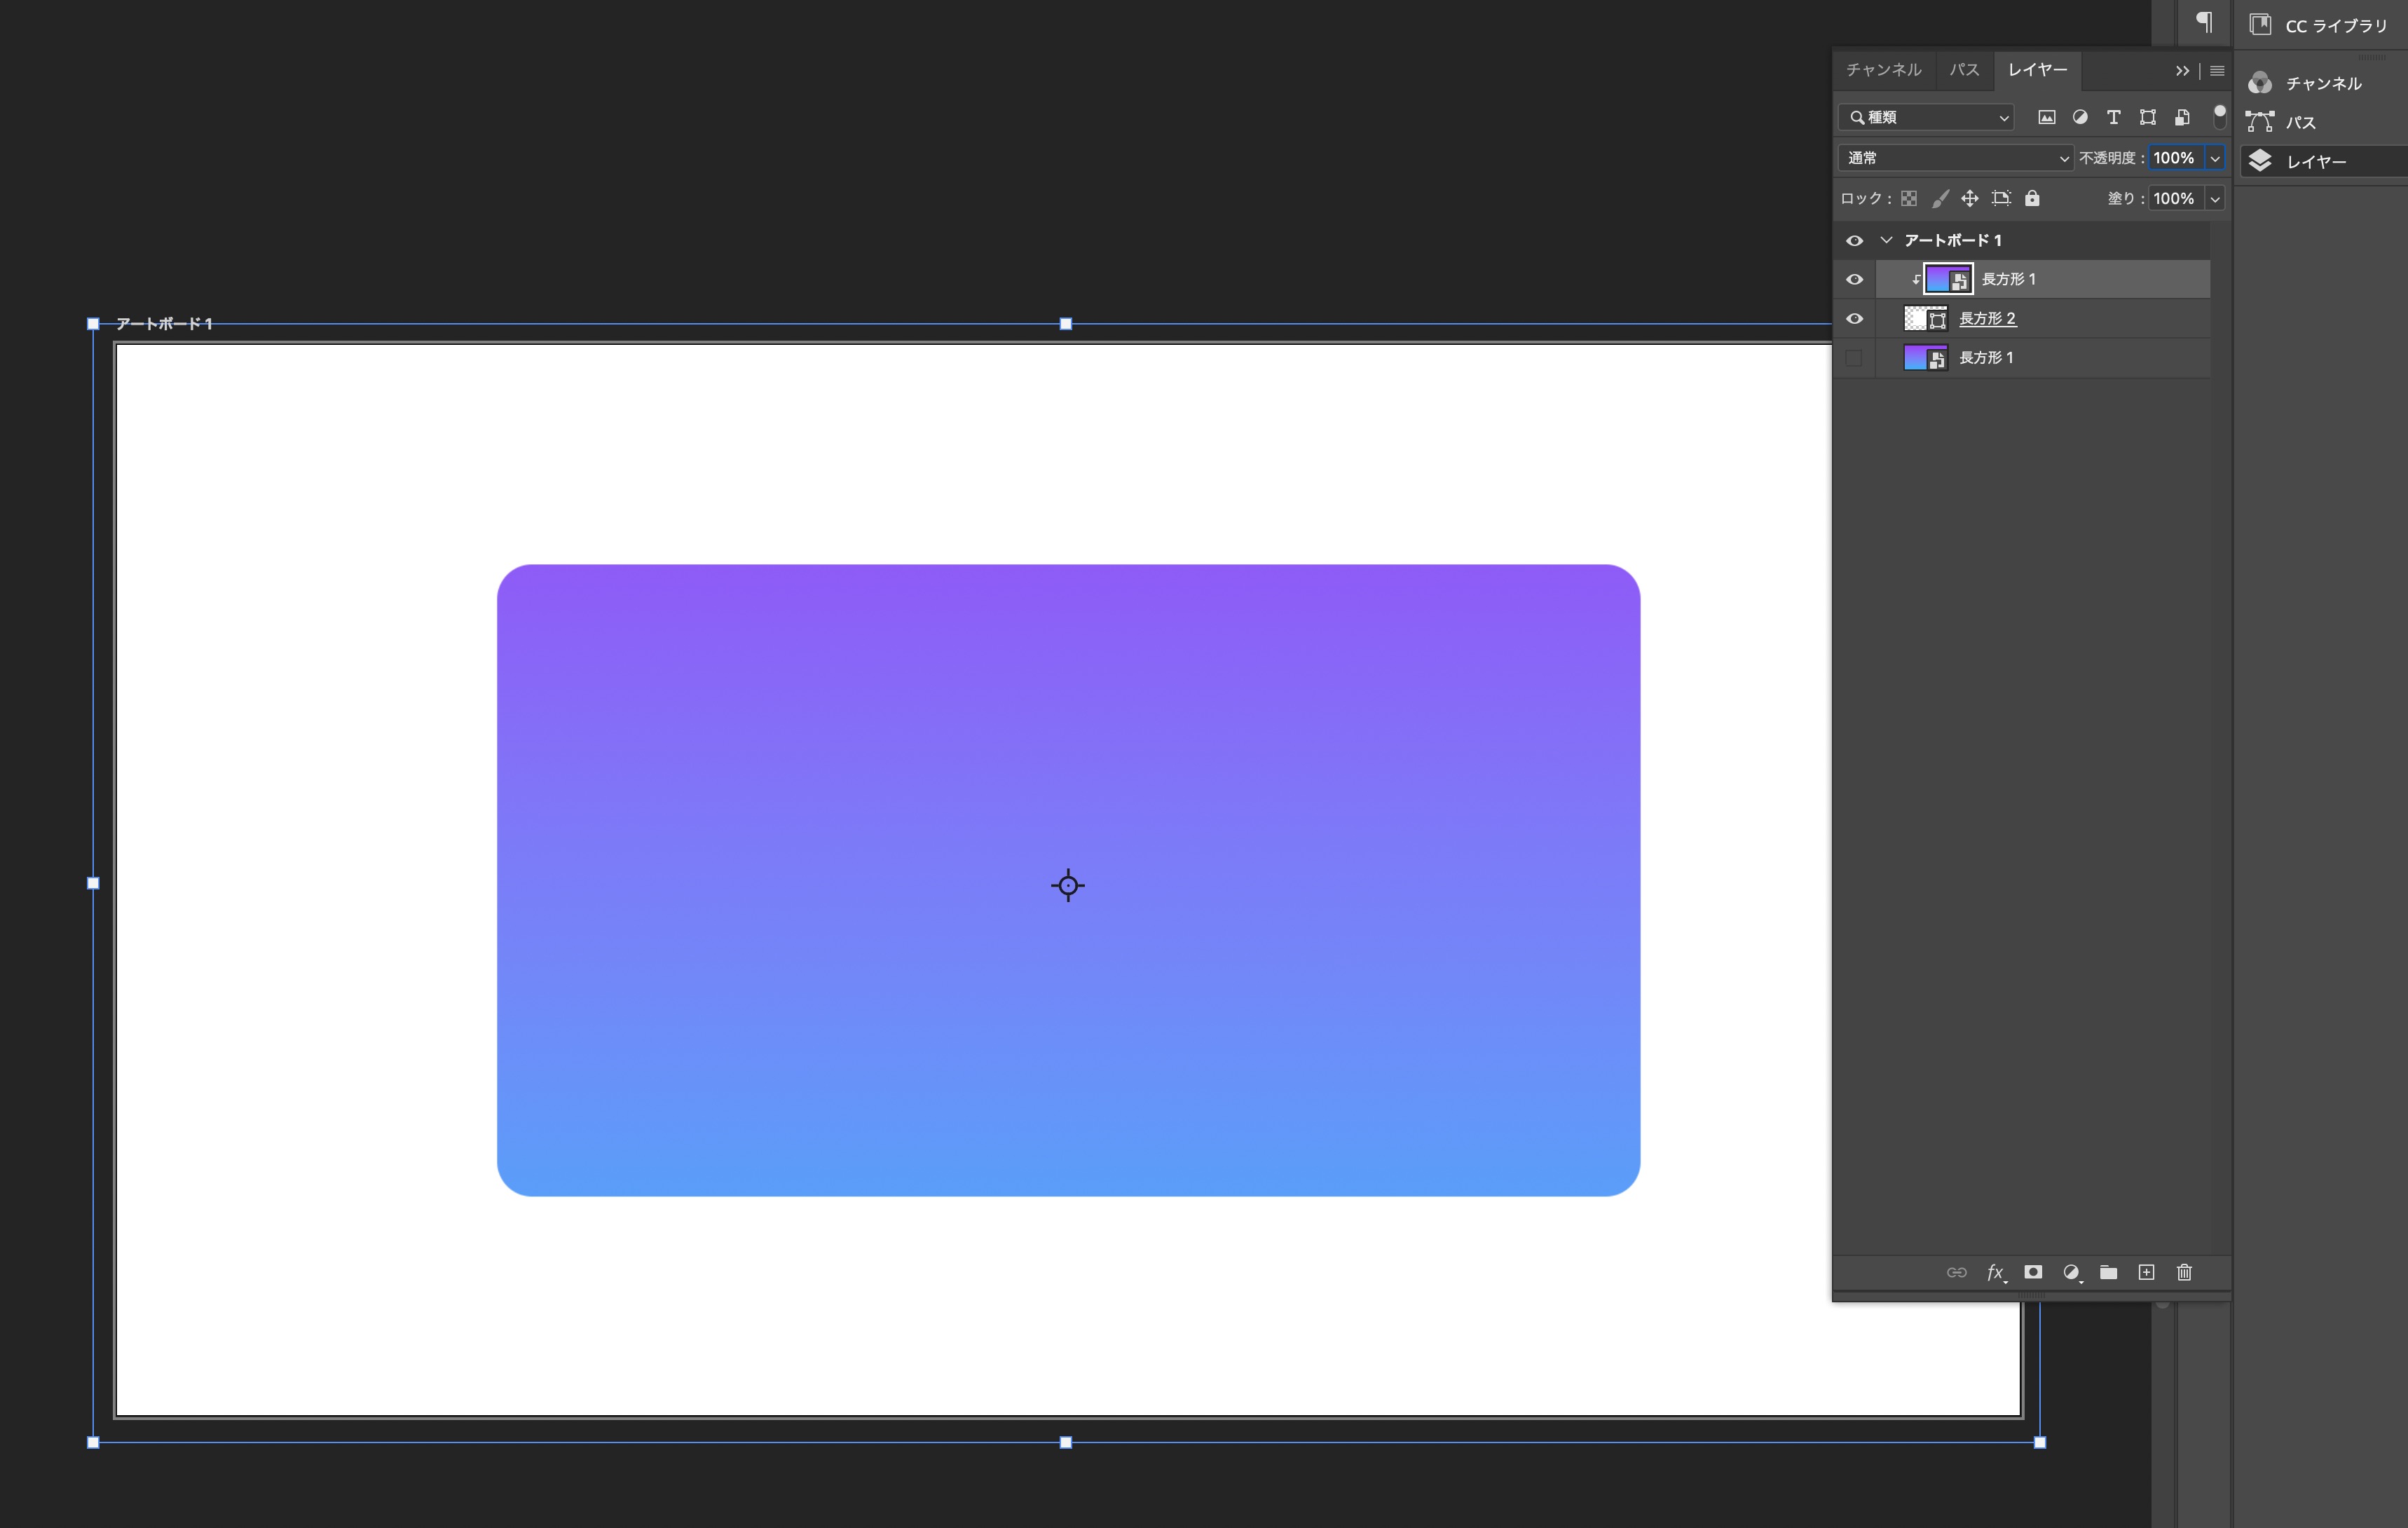Click the アートボード 1 label on canvas
This screenshot has width=2408, height=1528.
164,323
